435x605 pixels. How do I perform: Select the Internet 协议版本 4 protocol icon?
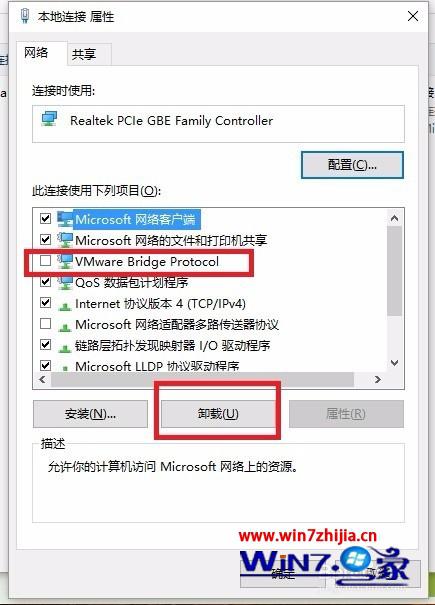[65, 306]
